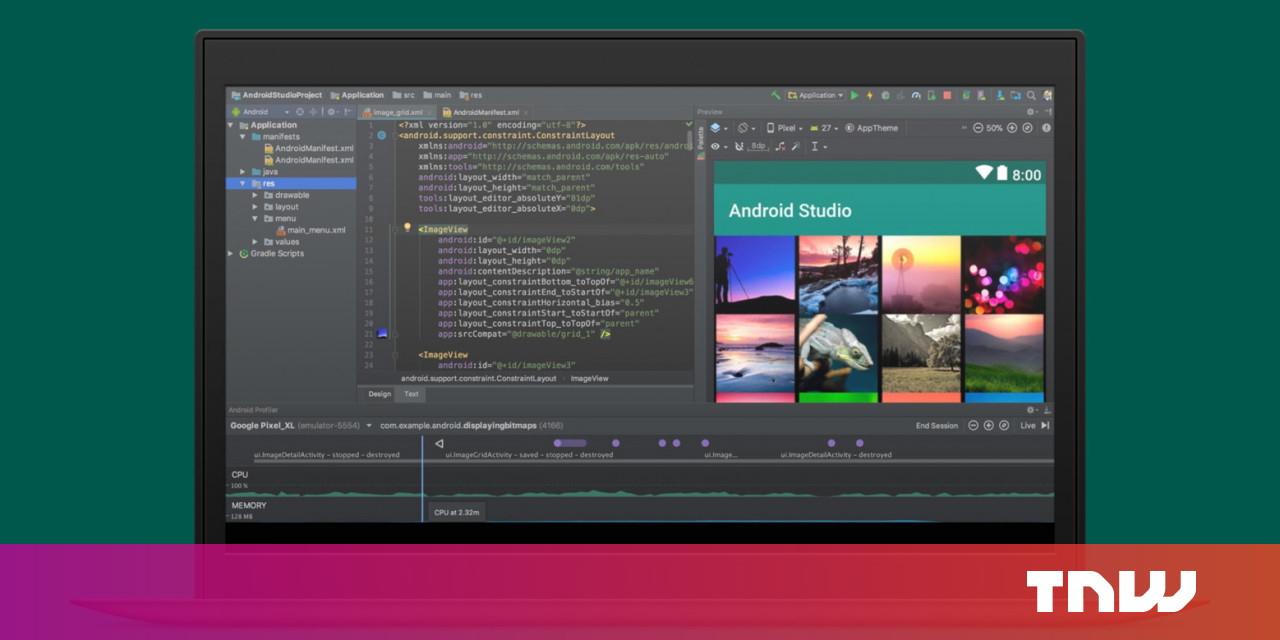
Task: Toggle the blueprint view in the Preview
Action: (742, 128)
